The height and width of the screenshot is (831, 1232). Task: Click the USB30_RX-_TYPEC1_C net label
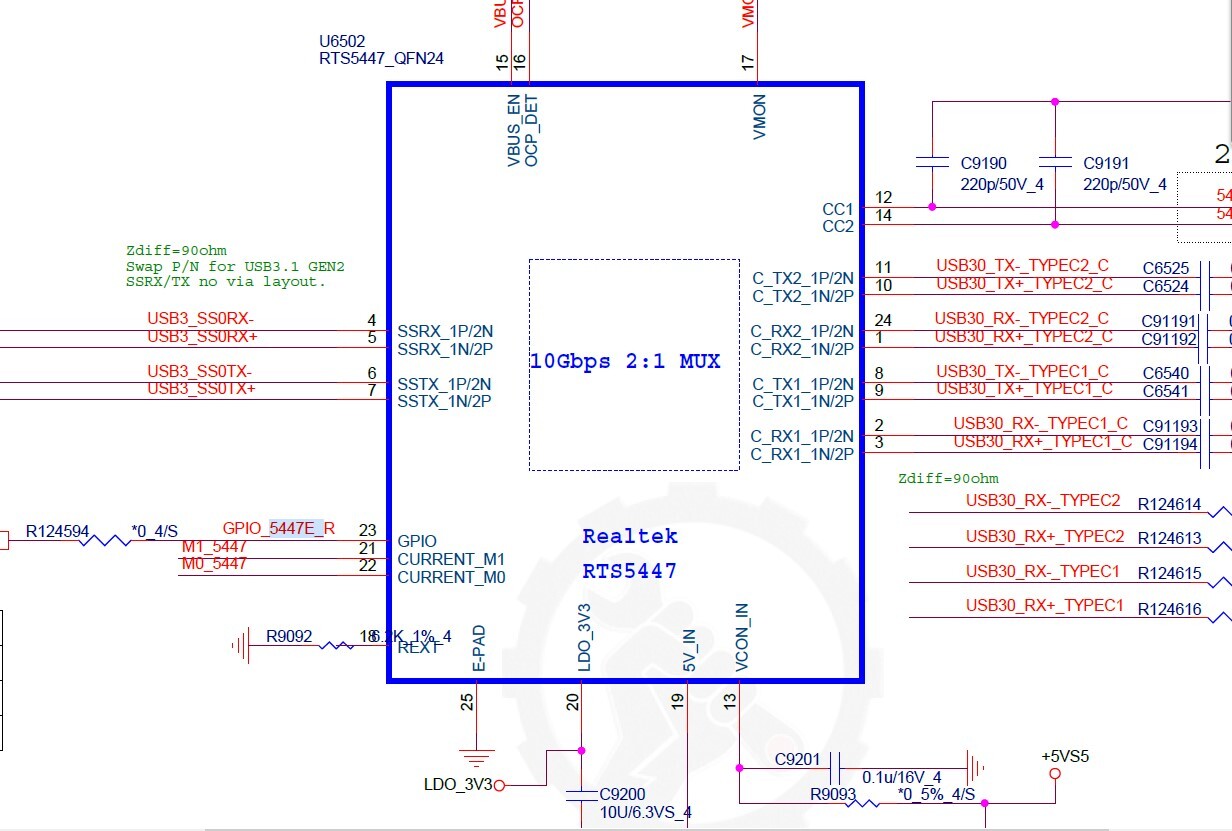tap(1040, 424)
